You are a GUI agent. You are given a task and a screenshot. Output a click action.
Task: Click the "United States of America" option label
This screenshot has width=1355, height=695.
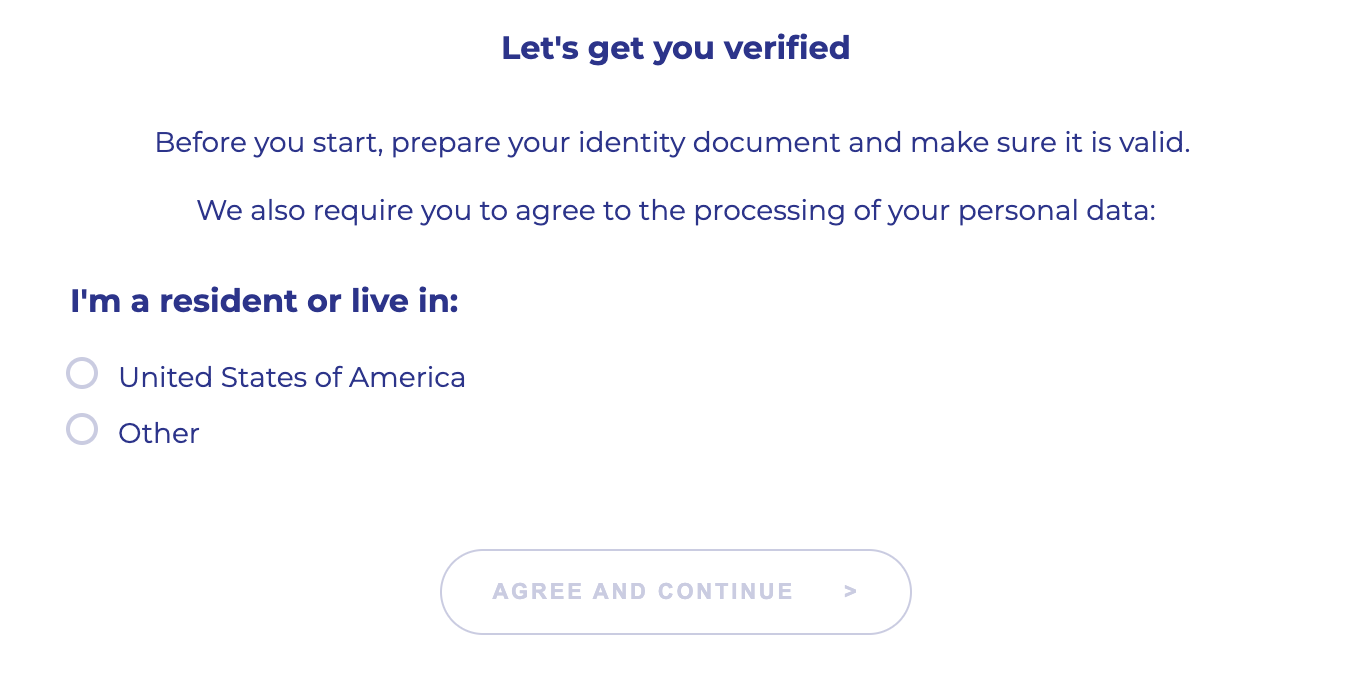point(291,377)
